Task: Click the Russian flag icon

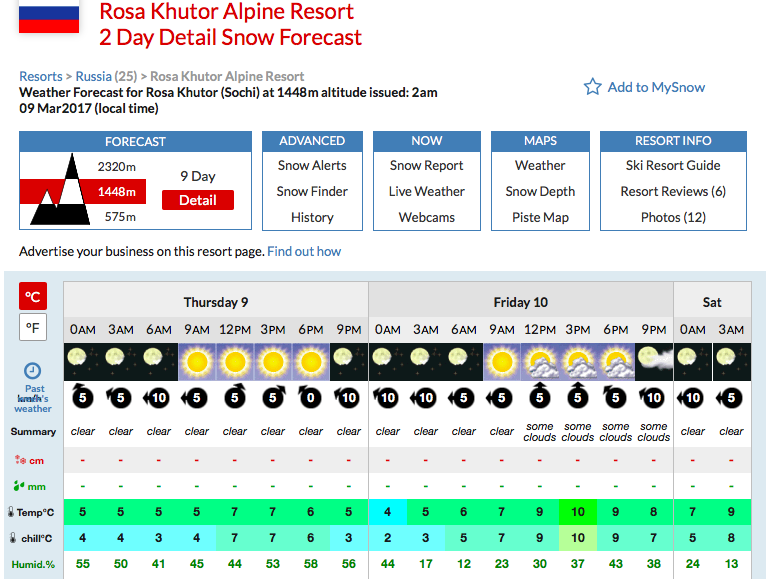Action: (49, 17)
